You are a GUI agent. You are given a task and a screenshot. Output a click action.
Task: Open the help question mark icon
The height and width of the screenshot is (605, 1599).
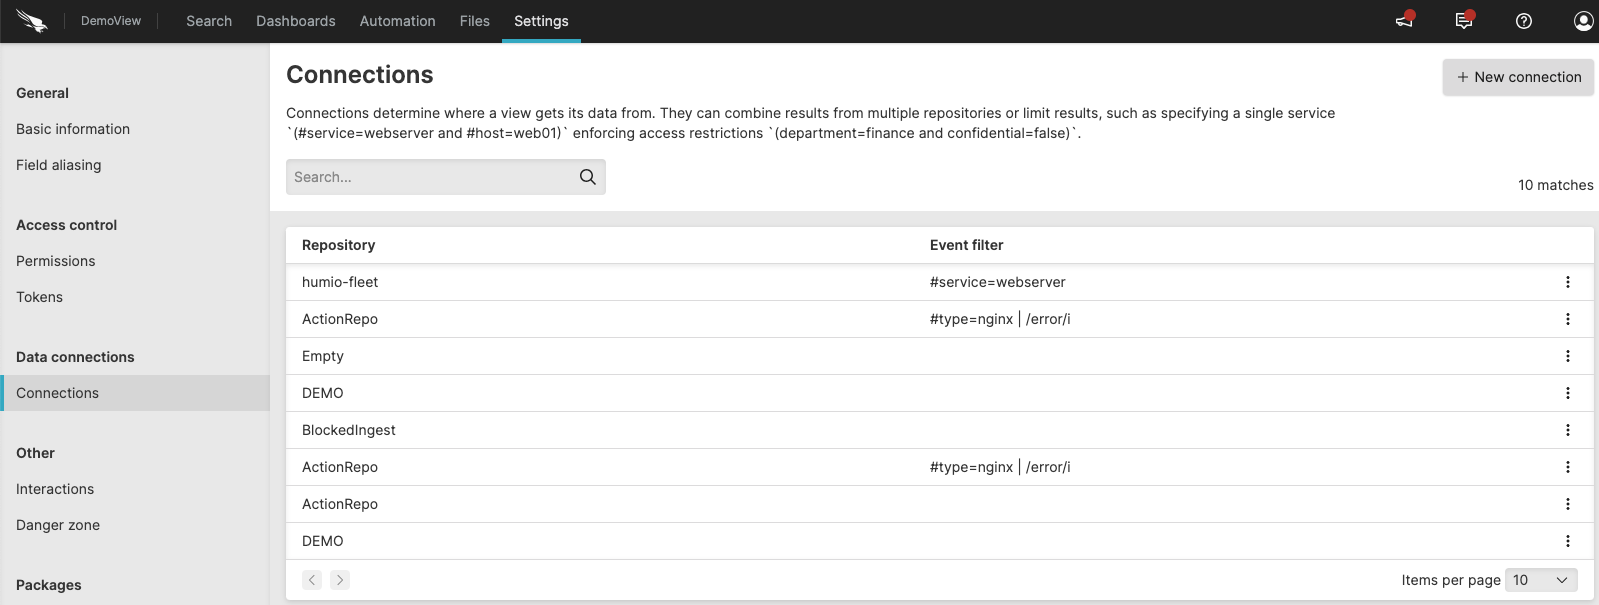[1524, 21]
